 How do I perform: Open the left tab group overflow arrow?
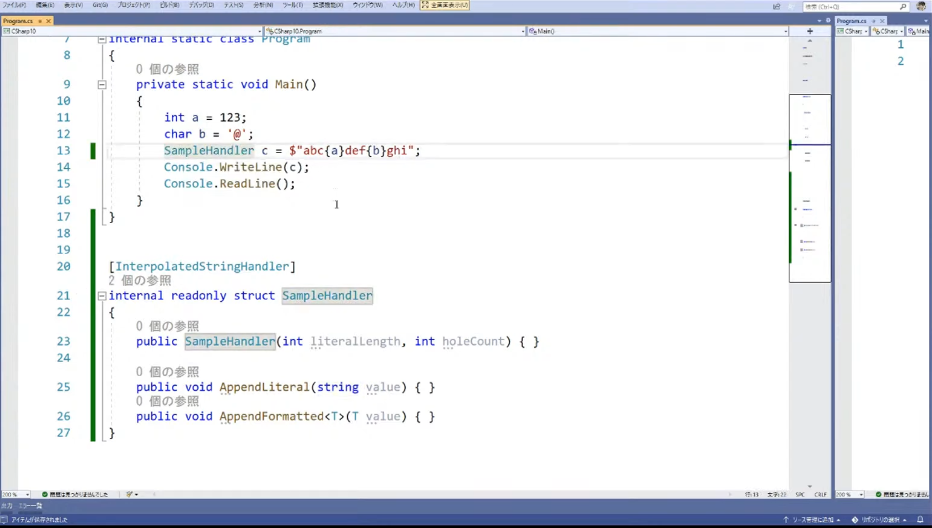pos(820,21)
